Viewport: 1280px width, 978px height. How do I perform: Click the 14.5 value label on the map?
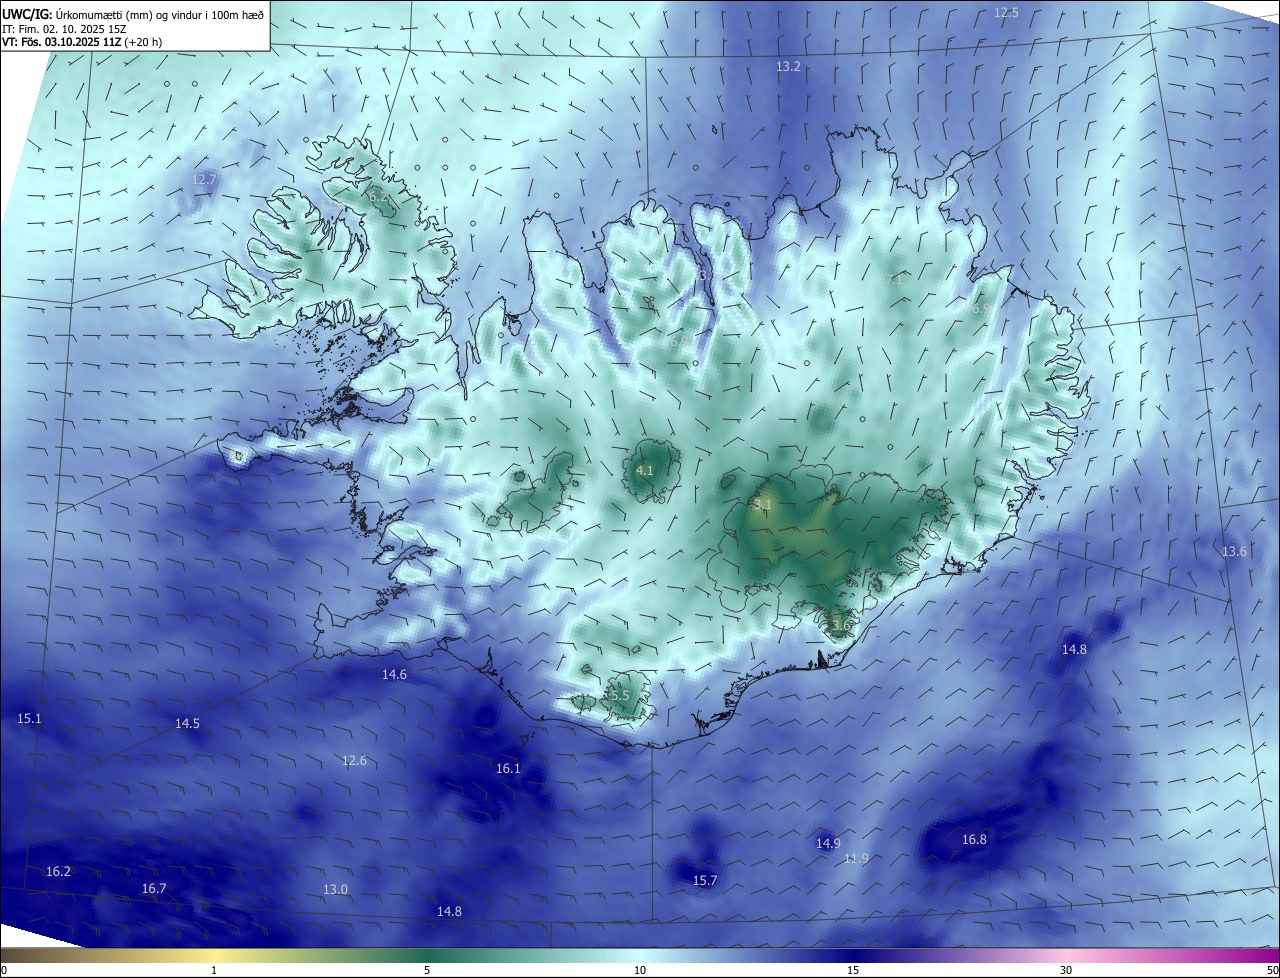[x=187, y=724]
